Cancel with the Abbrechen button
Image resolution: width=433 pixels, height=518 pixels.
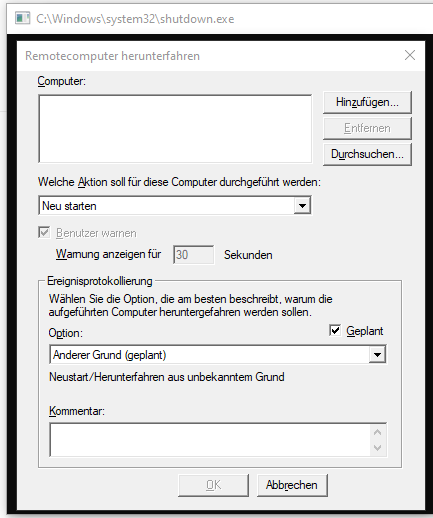pos(292,485)
